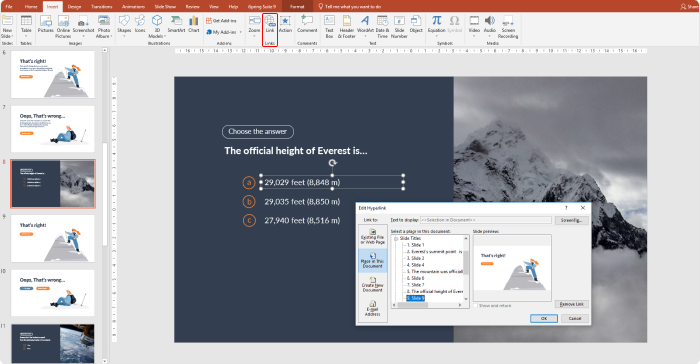The width and height of the screenshot is (700, 364).
Task: Click slide list vertical scrollbar down arrow
Action: [x=466, y=299]
